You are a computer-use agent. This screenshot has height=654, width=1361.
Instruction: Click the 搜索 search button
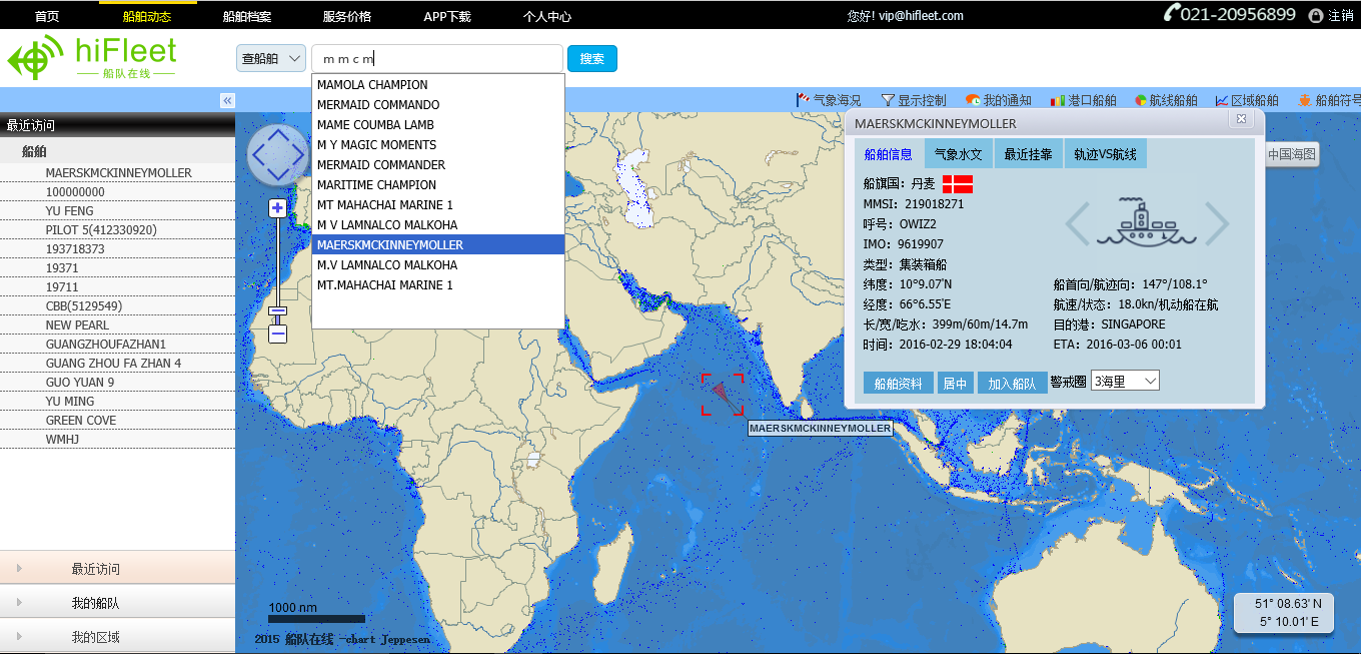[x=592, y=59]
